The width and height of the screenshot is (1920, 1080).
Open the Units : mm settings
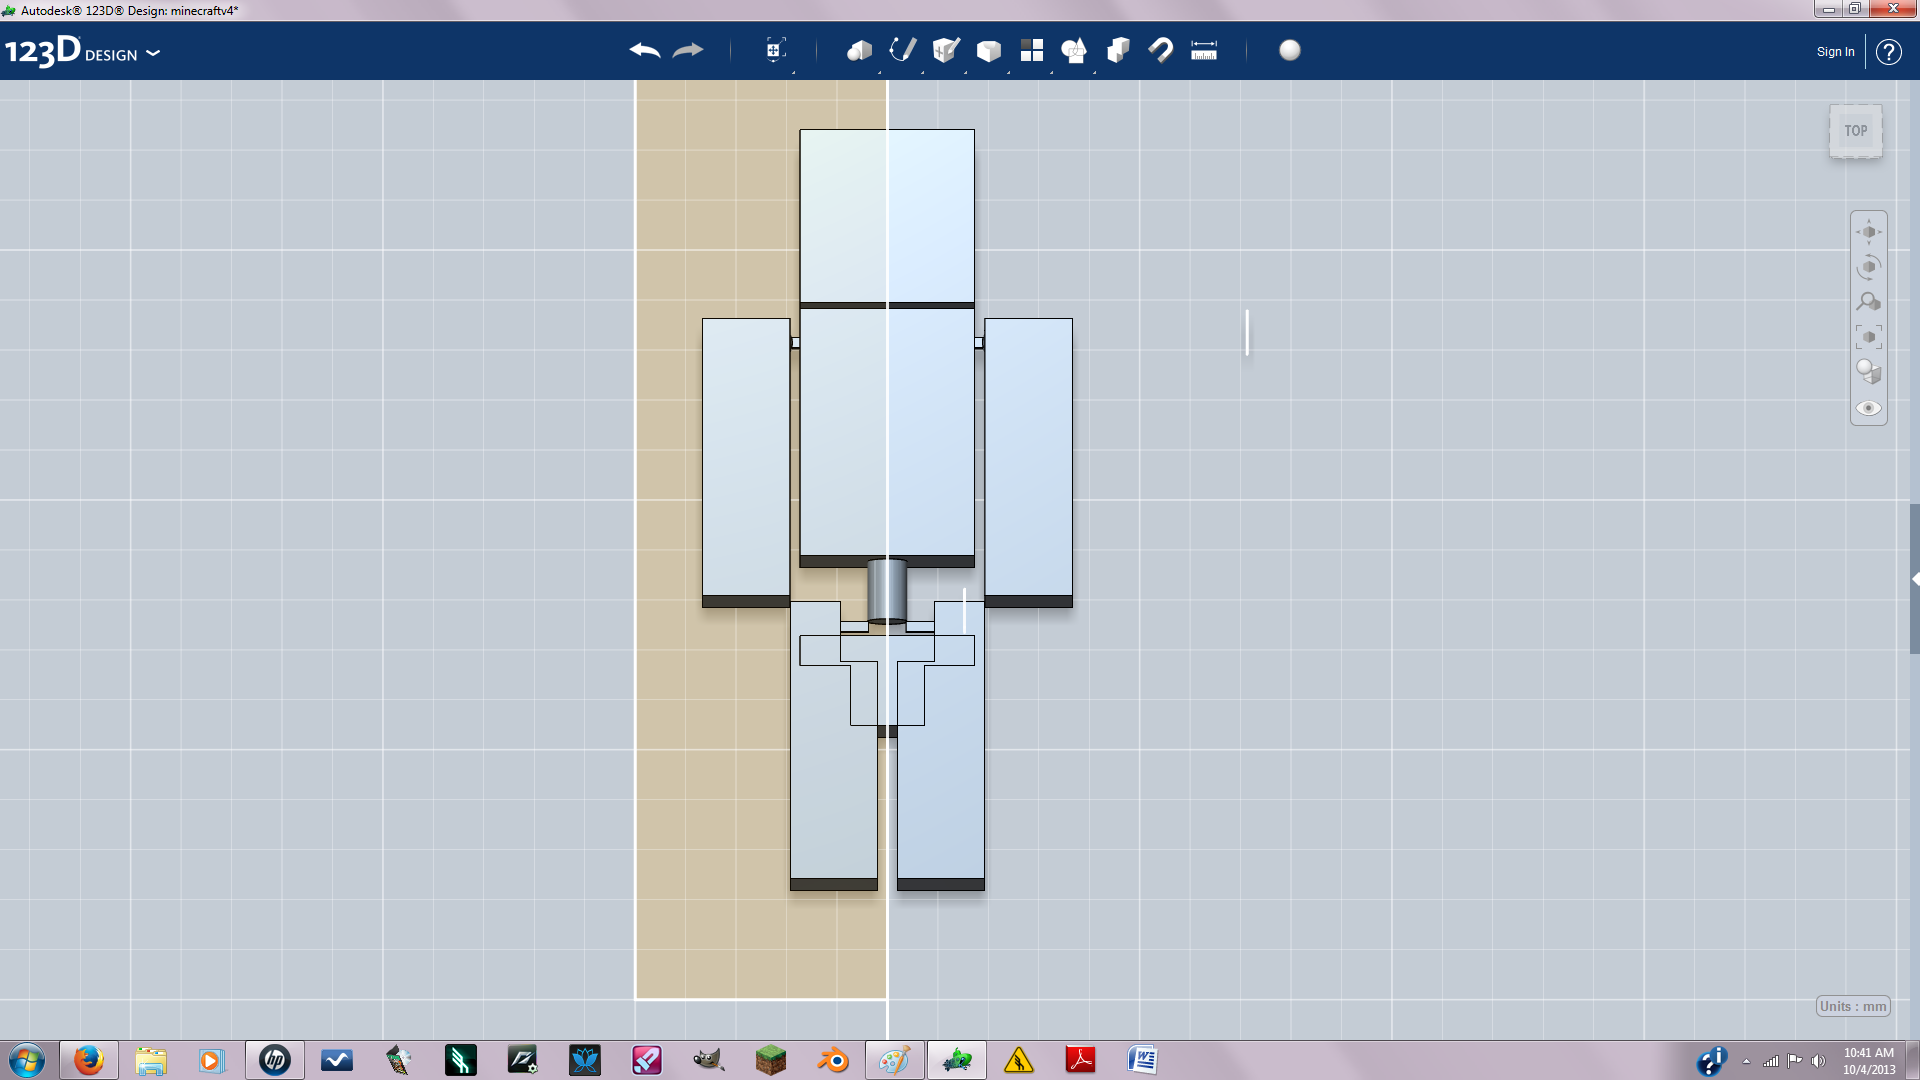(x=1853, y=1006)
